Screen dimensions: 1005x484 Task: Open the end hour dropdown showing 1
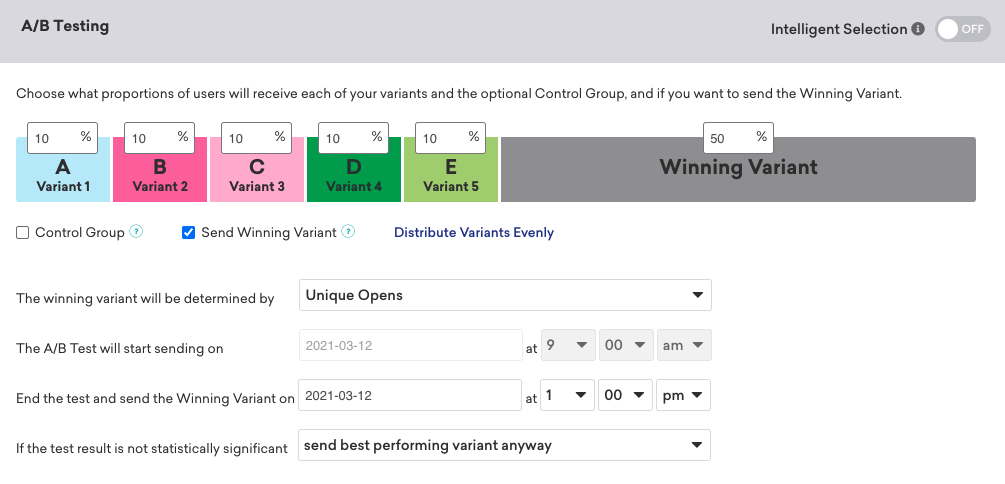pos(568,395)
